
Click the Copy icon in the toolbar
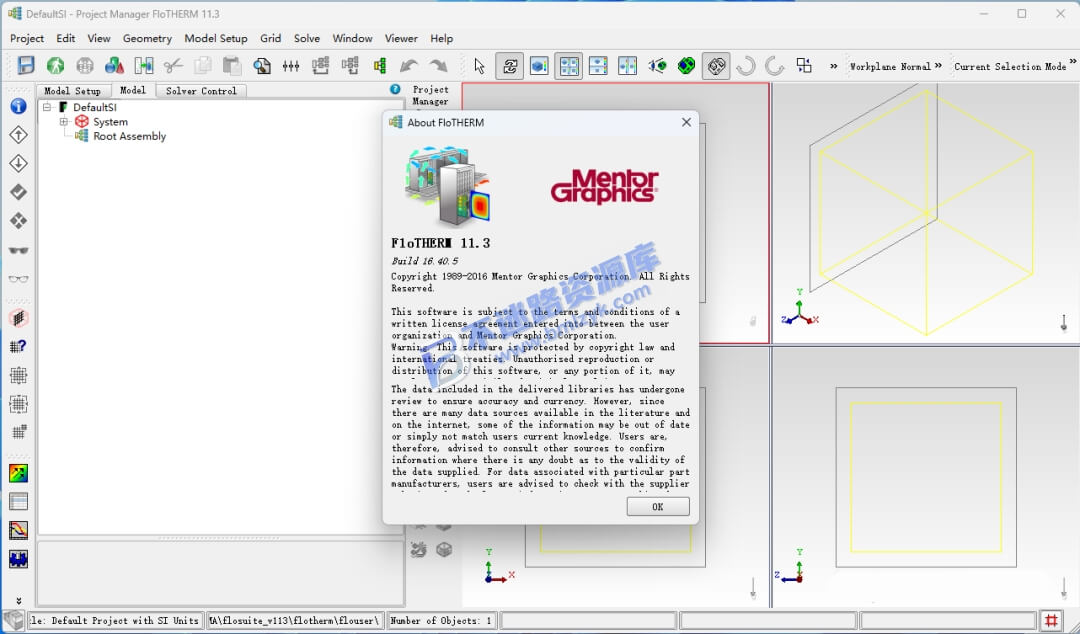[202, 65]
